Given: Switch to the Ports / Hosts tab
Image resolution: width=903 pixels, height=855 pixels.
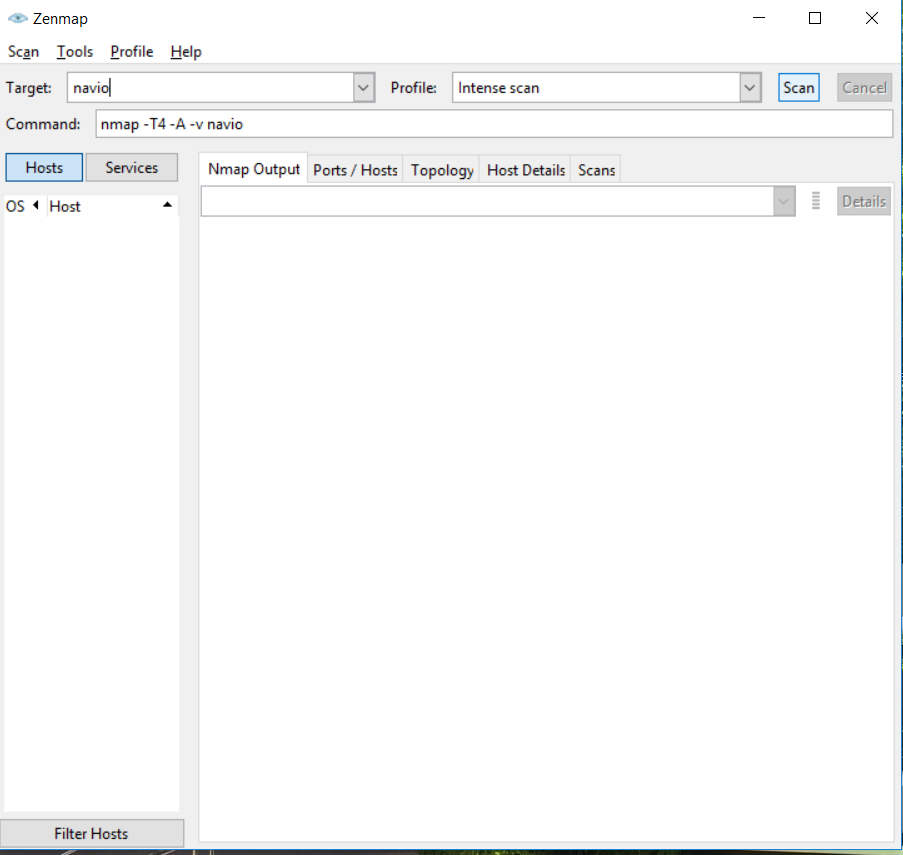Looking at the screenshot, I should click(x=355, y=170).
